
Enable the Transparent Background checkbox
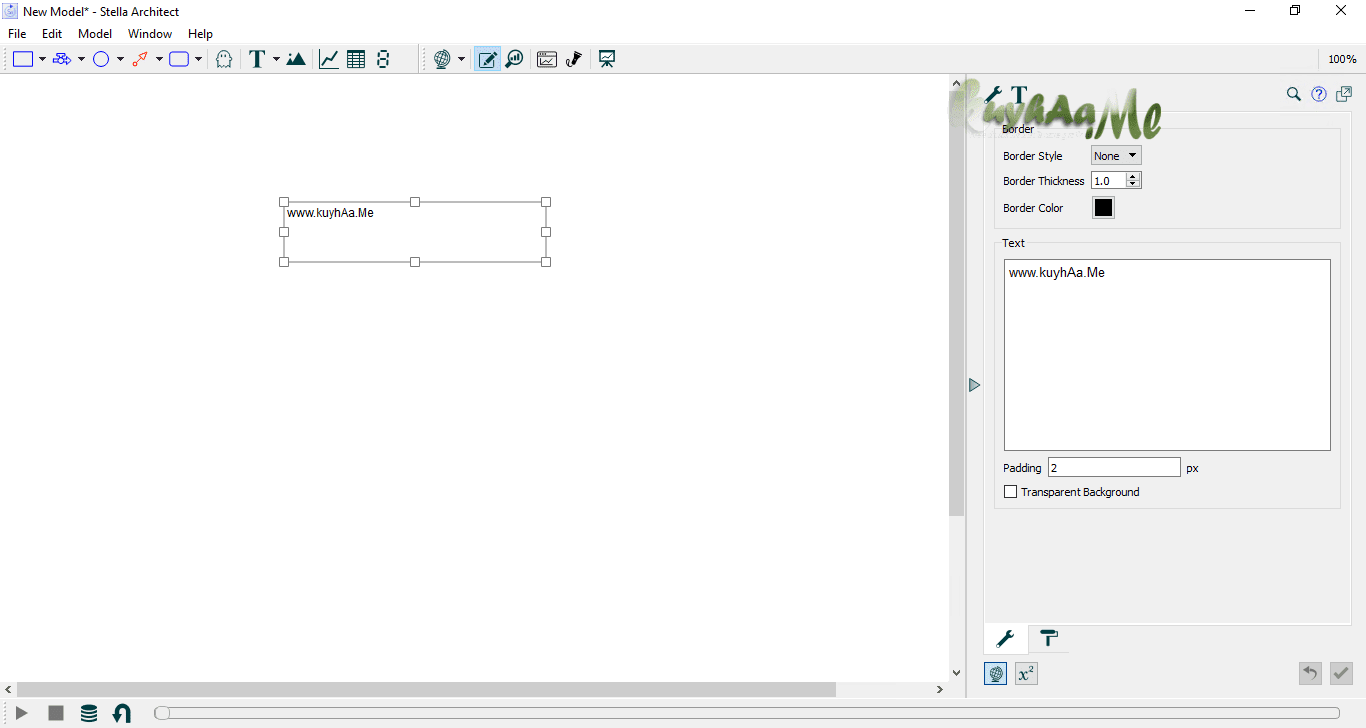point(1010,492)
